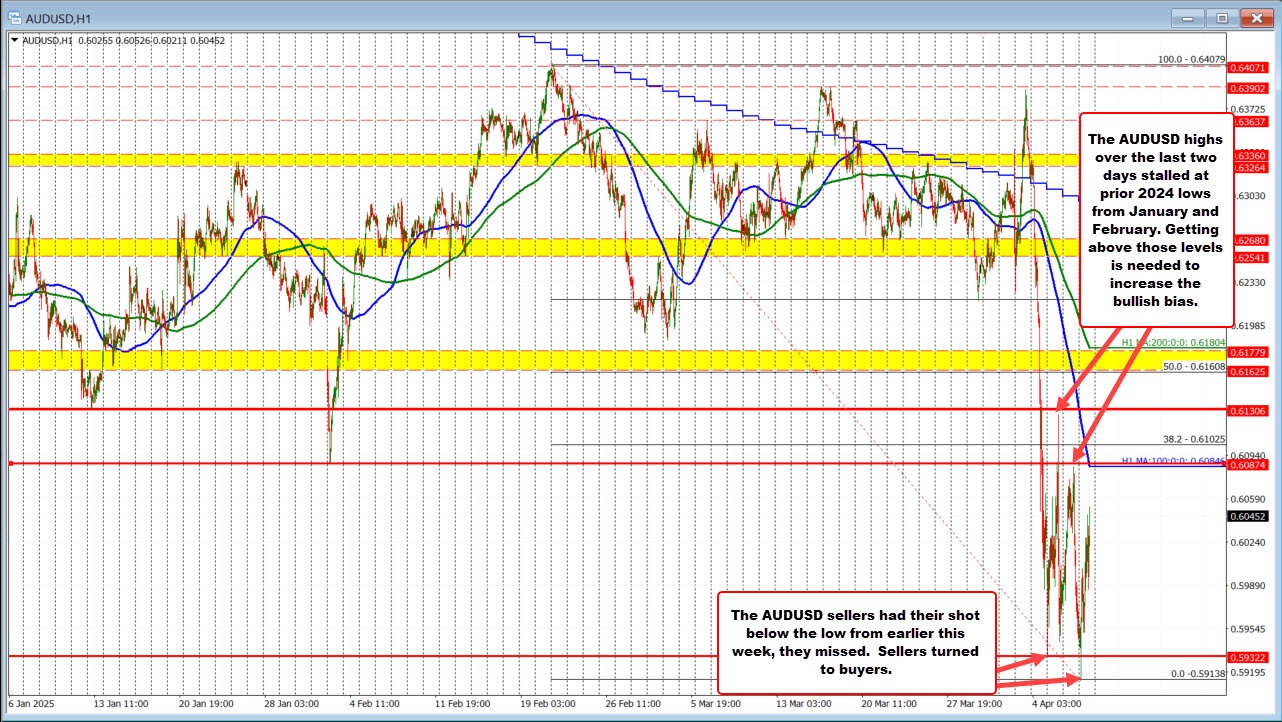
Task: Click the date label 28 Jan 03:00
Action: (x=292, y=703)
